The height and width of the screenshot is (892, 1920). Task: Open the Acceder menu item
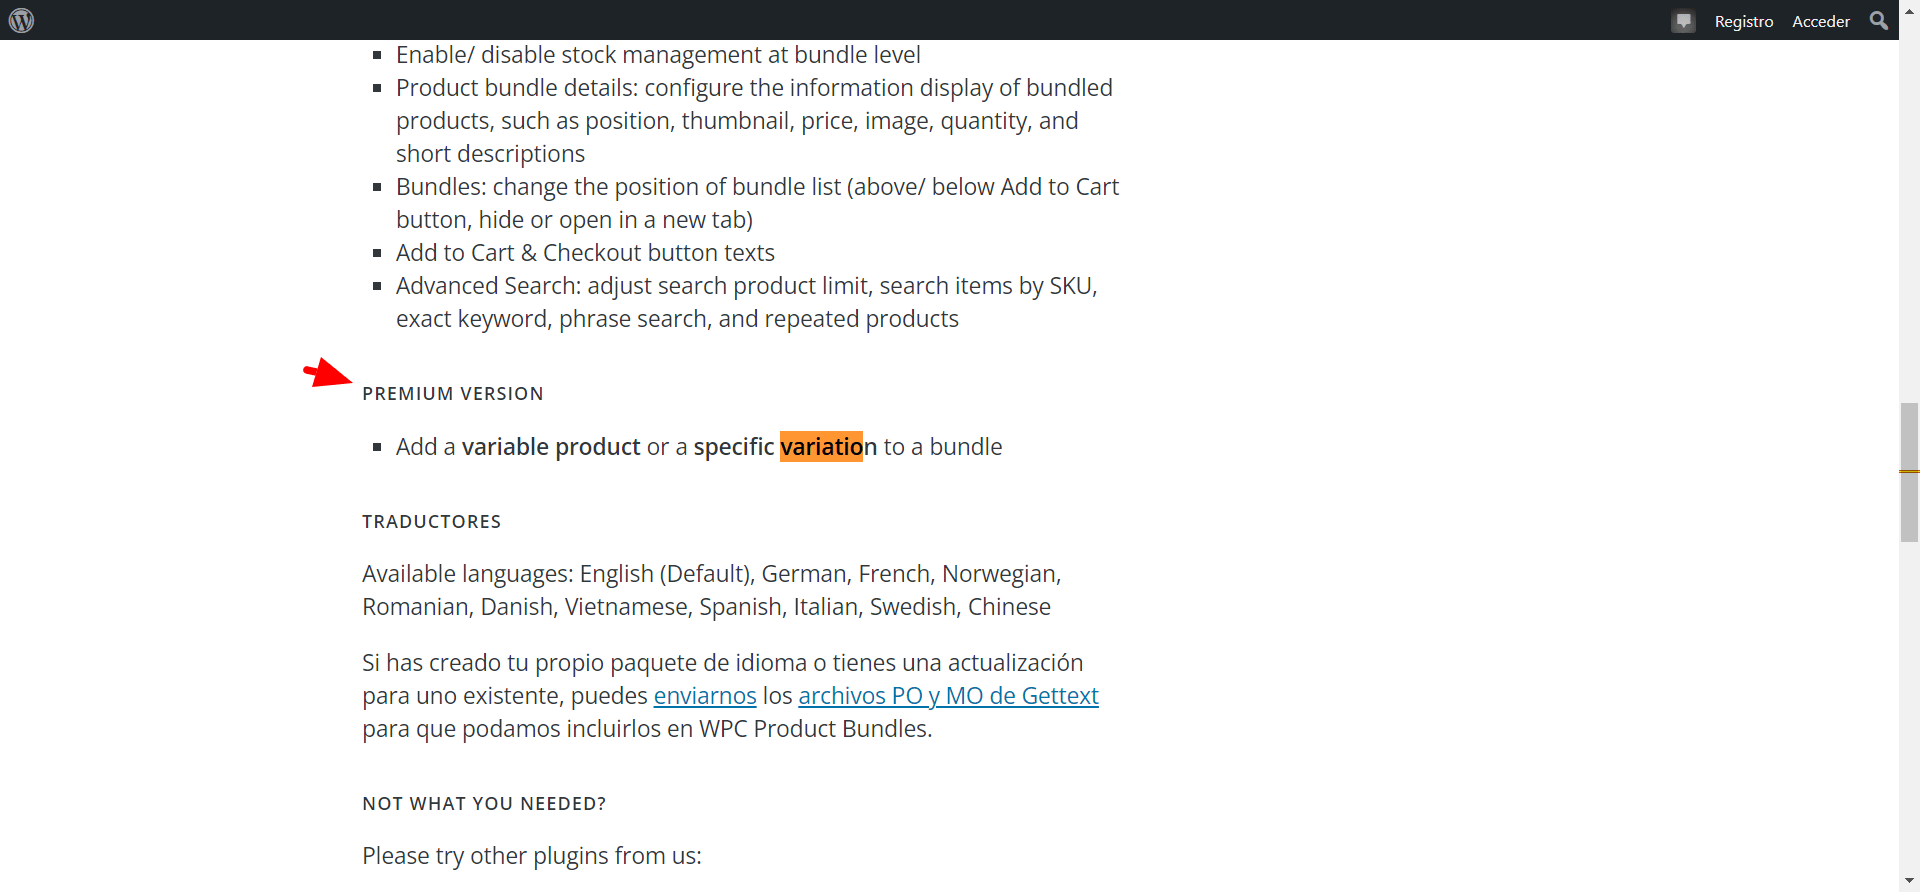click(x=1821, y=21)
